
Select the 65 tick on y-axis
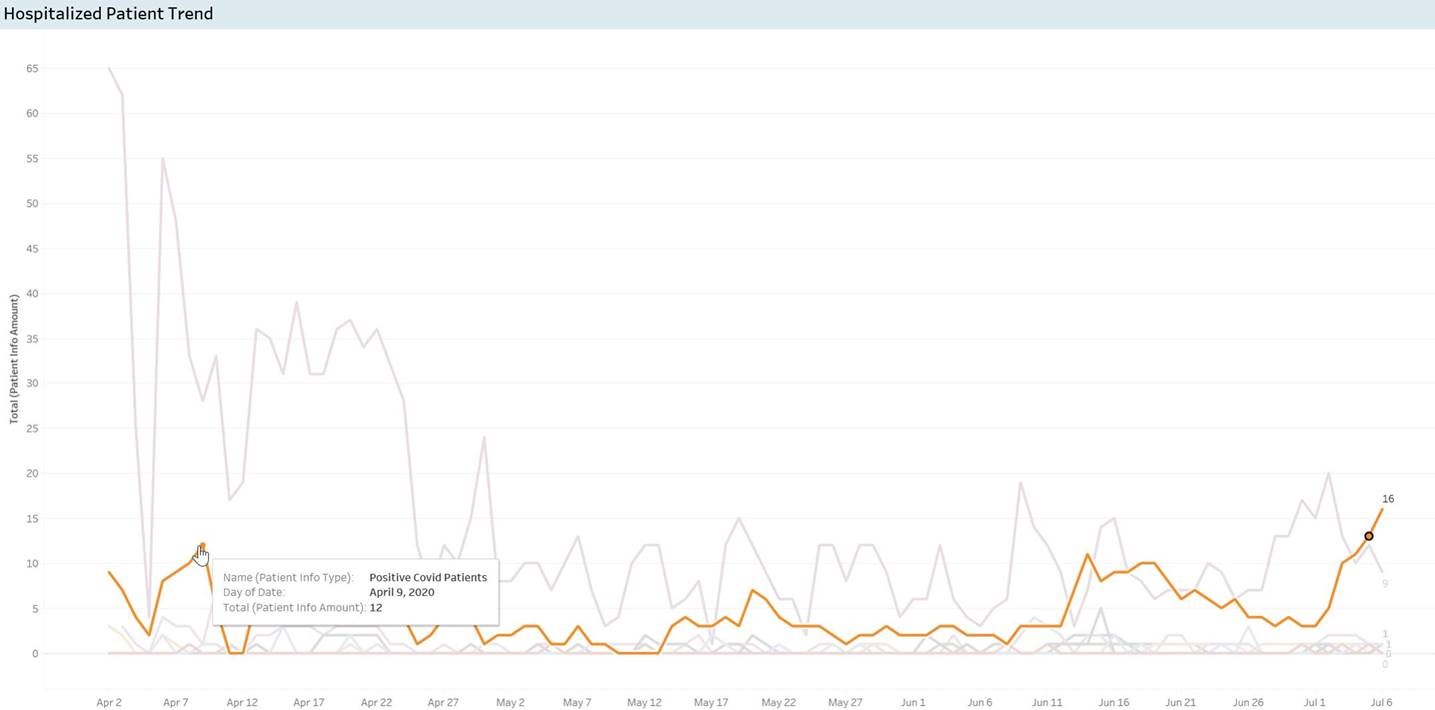(32, 68)
